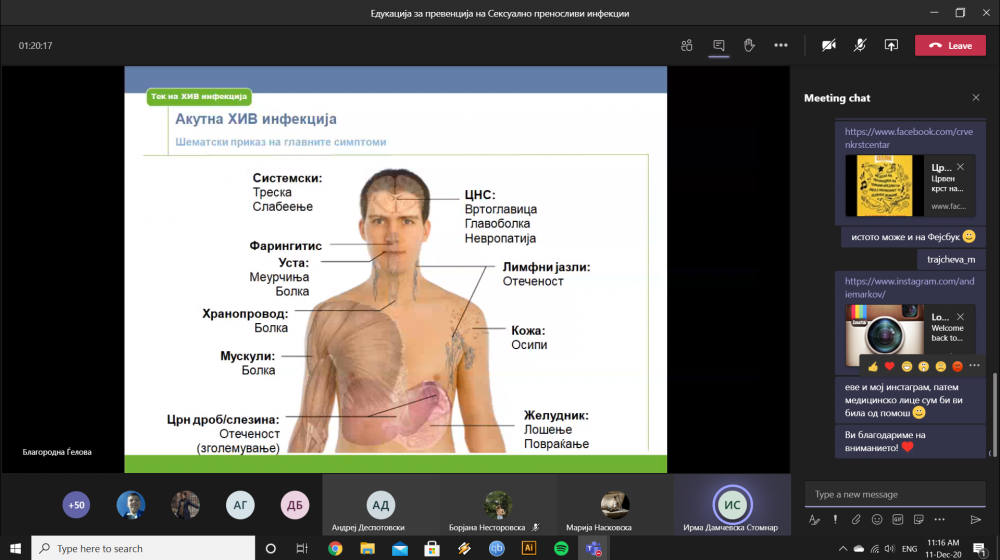Toggle the meeting chat panel

(x=718, y=45)
